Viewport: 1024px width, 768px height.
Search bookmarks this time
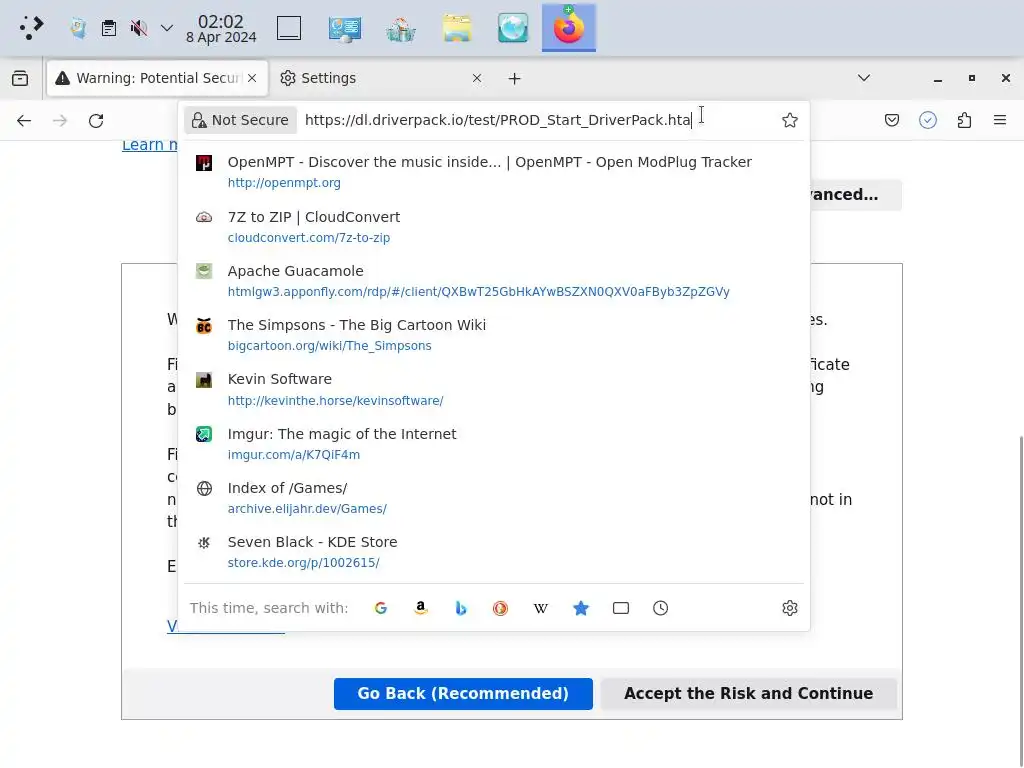click(581, 609)
